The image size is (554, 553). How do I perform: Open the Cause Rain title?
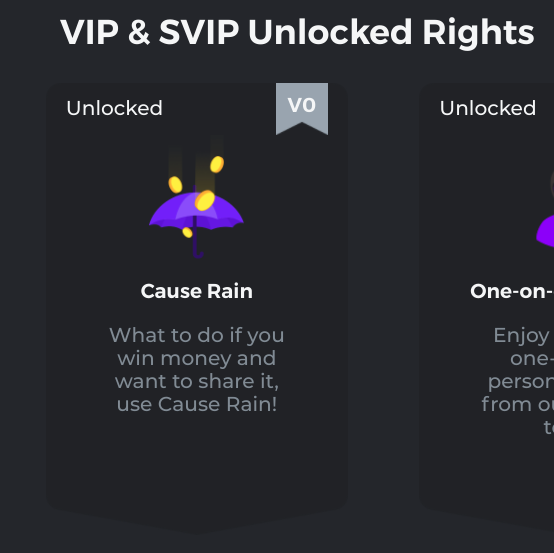(196, 292)
